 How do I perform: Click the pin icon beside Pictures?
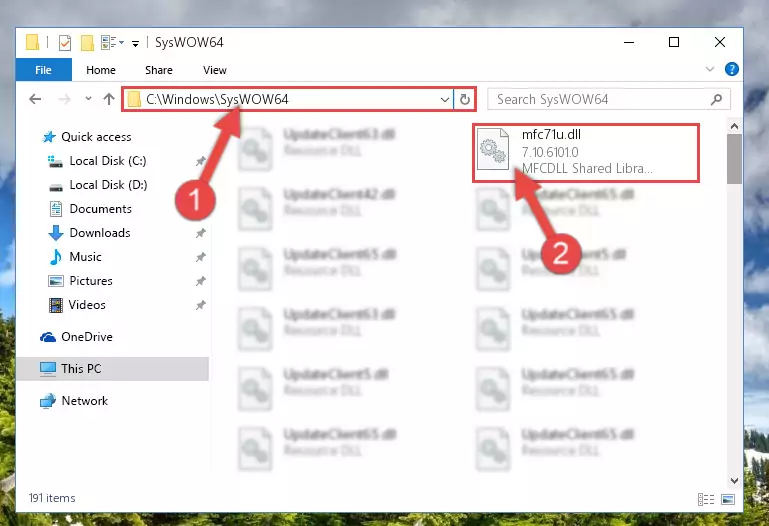pos(201,281)
